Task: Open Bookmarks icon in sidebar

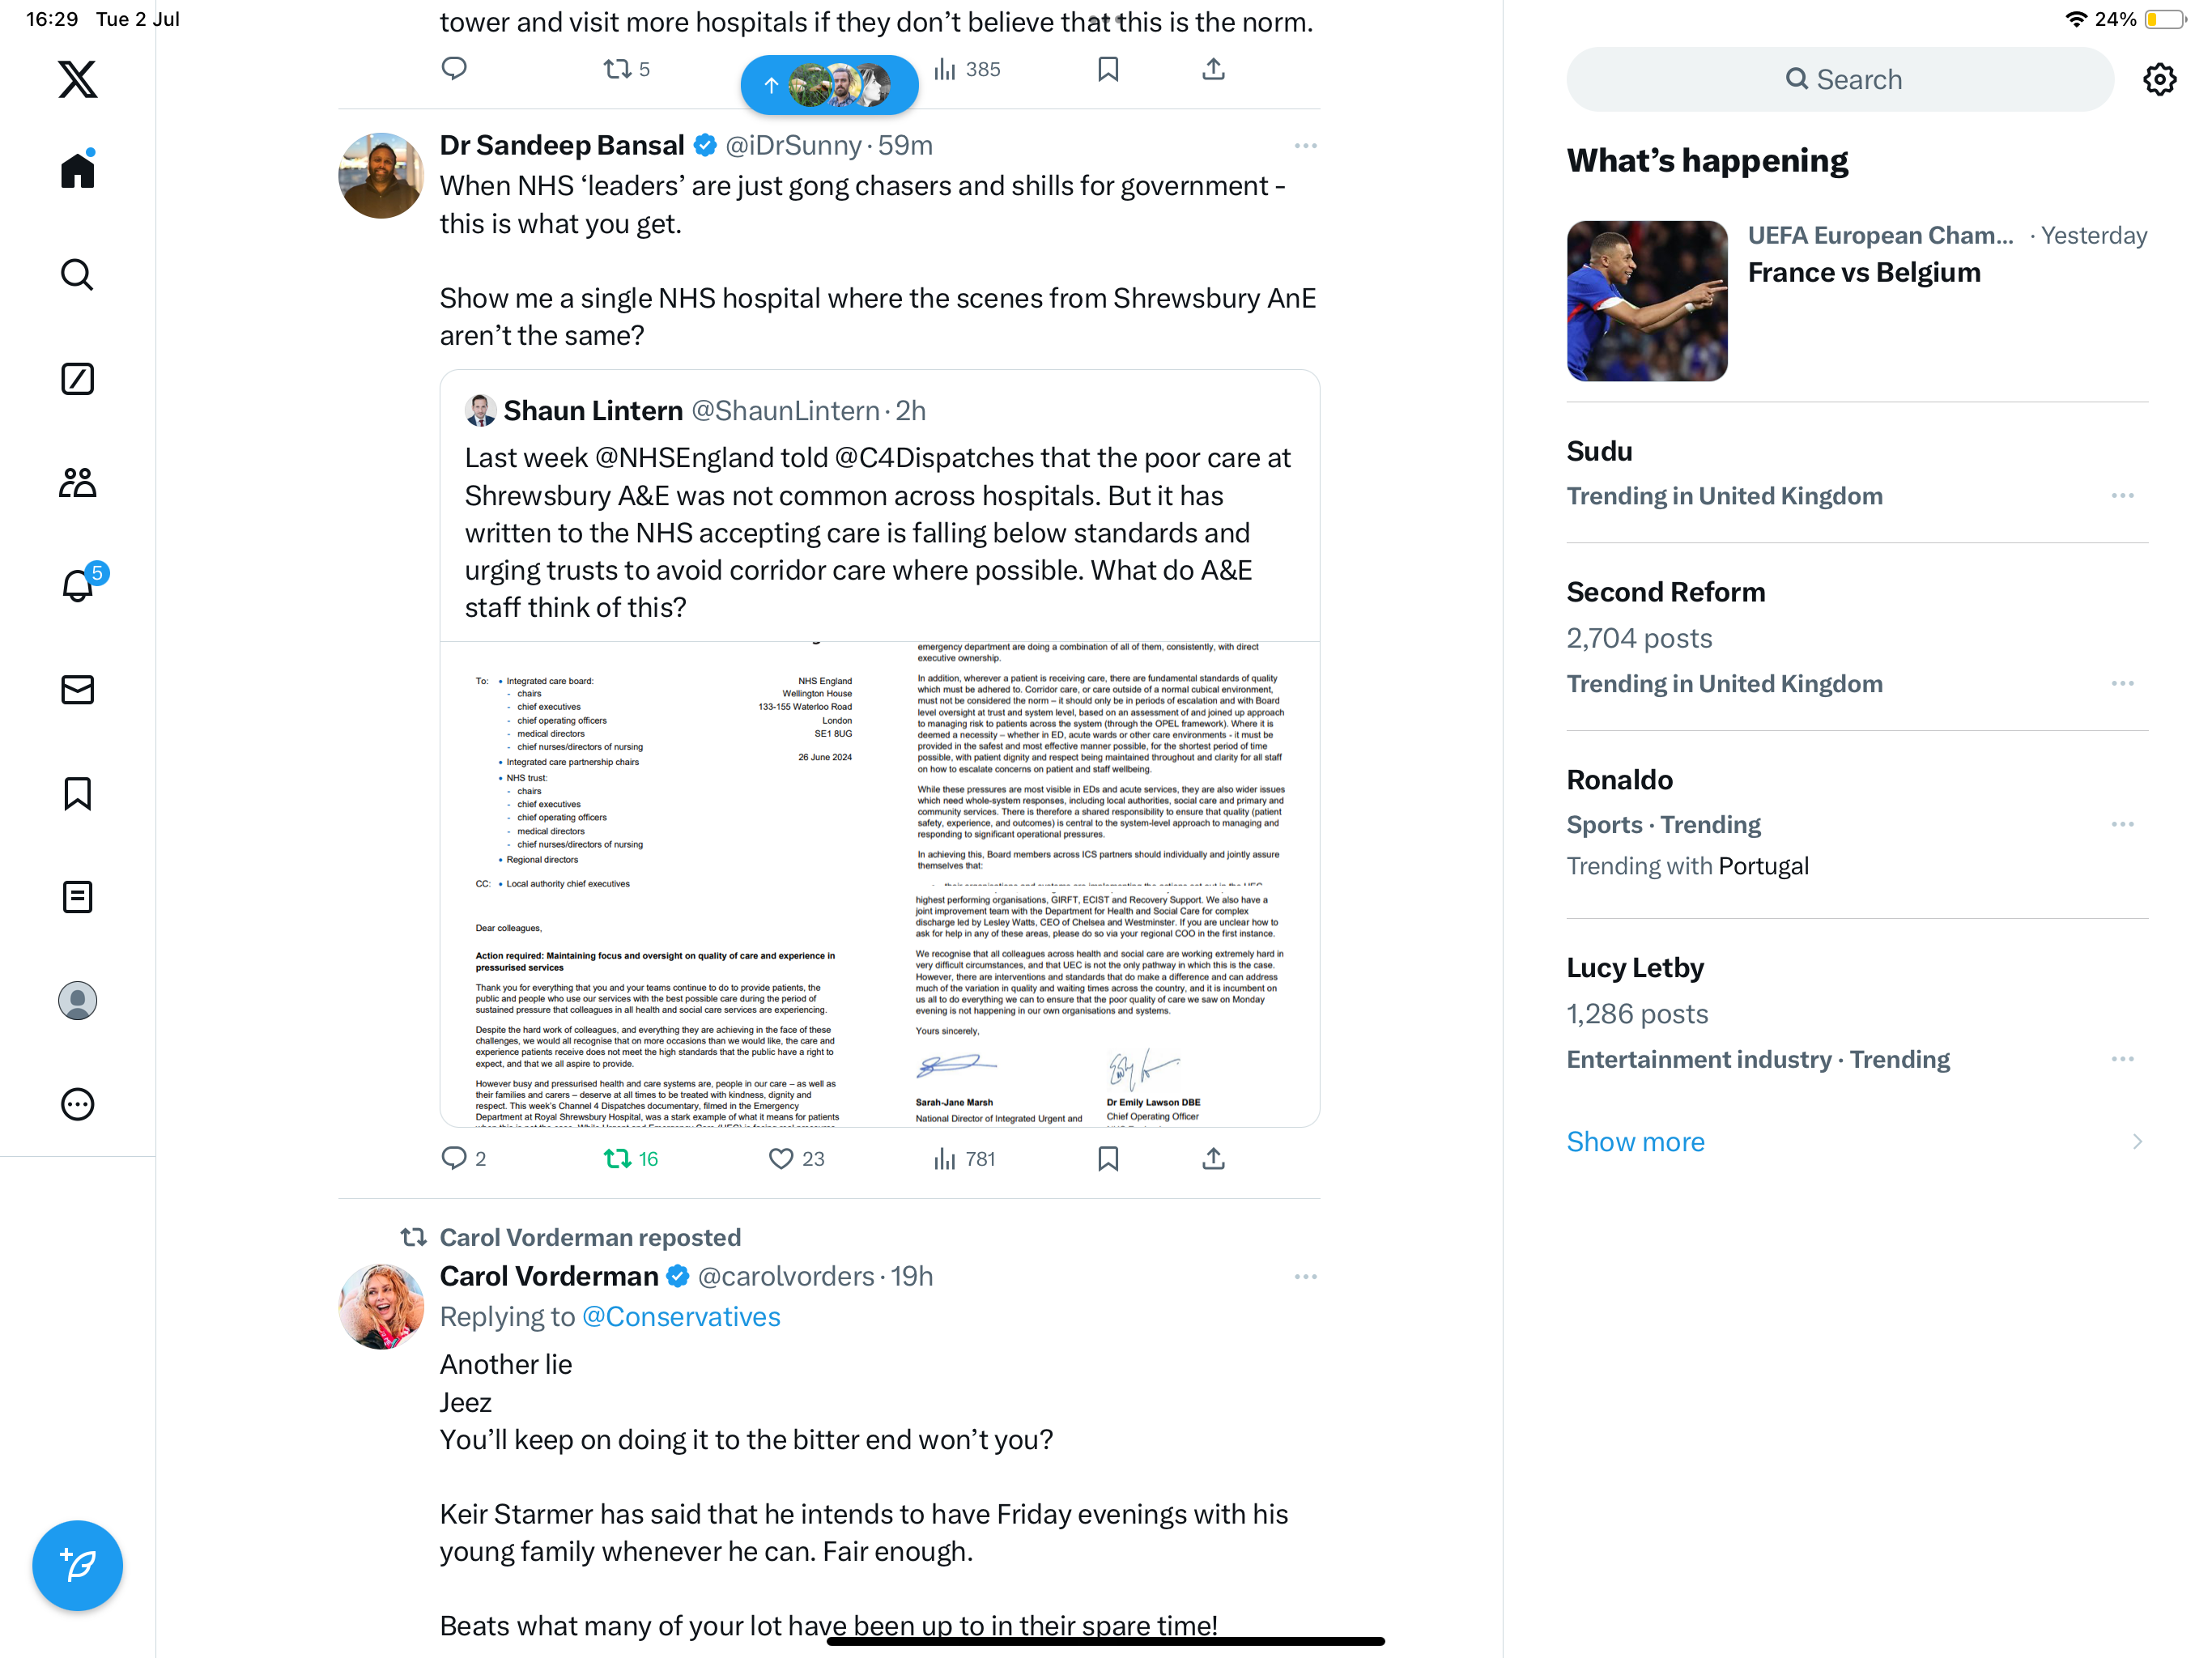Action: click(77, 794)
